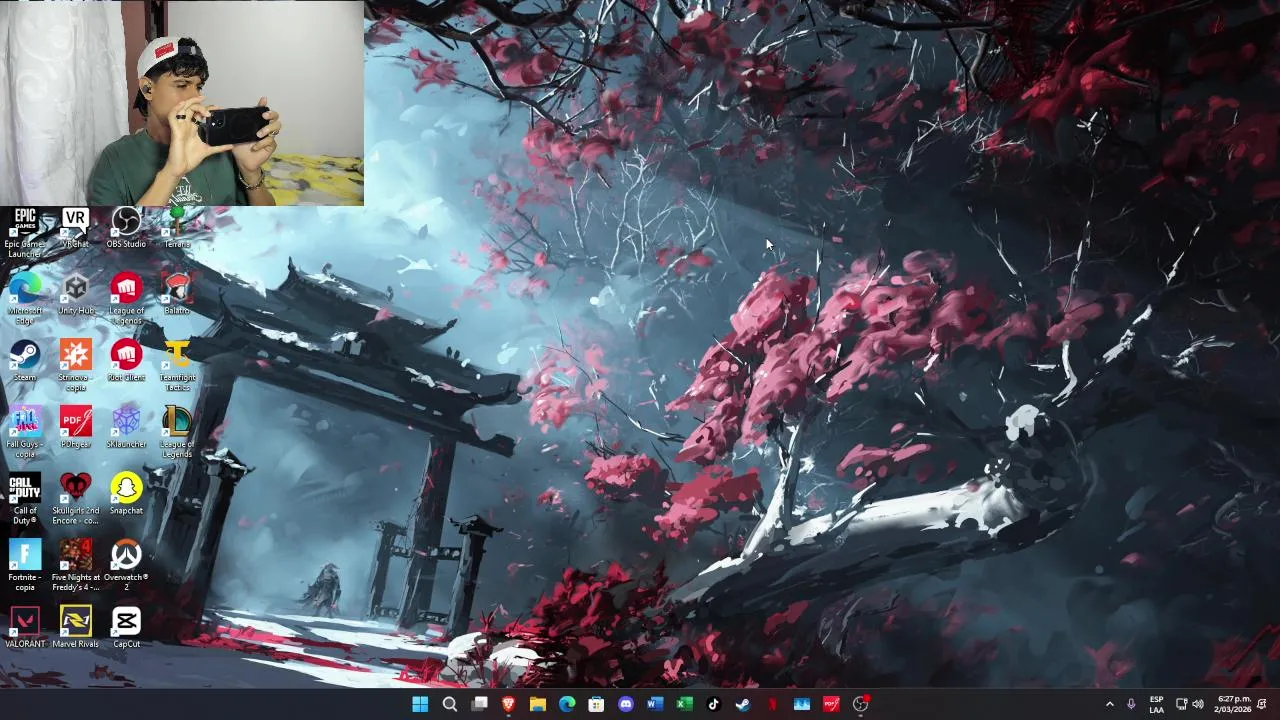Open Microsoft Edge from the taskbar
The height and width of the screenshot is (720, 1280).
point(567,704)
